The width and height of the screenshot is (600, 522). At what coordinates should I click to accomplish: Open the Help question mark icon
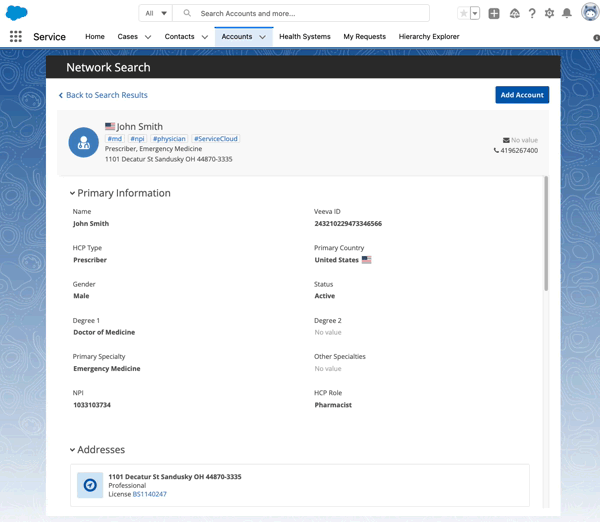[x=532, y=14]
